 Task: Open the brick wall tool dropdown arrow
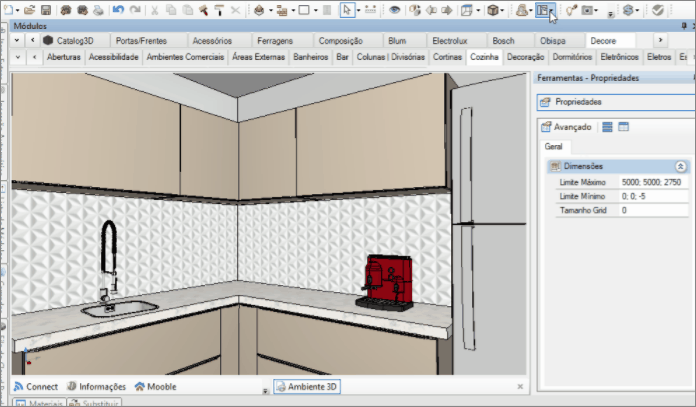293,10
